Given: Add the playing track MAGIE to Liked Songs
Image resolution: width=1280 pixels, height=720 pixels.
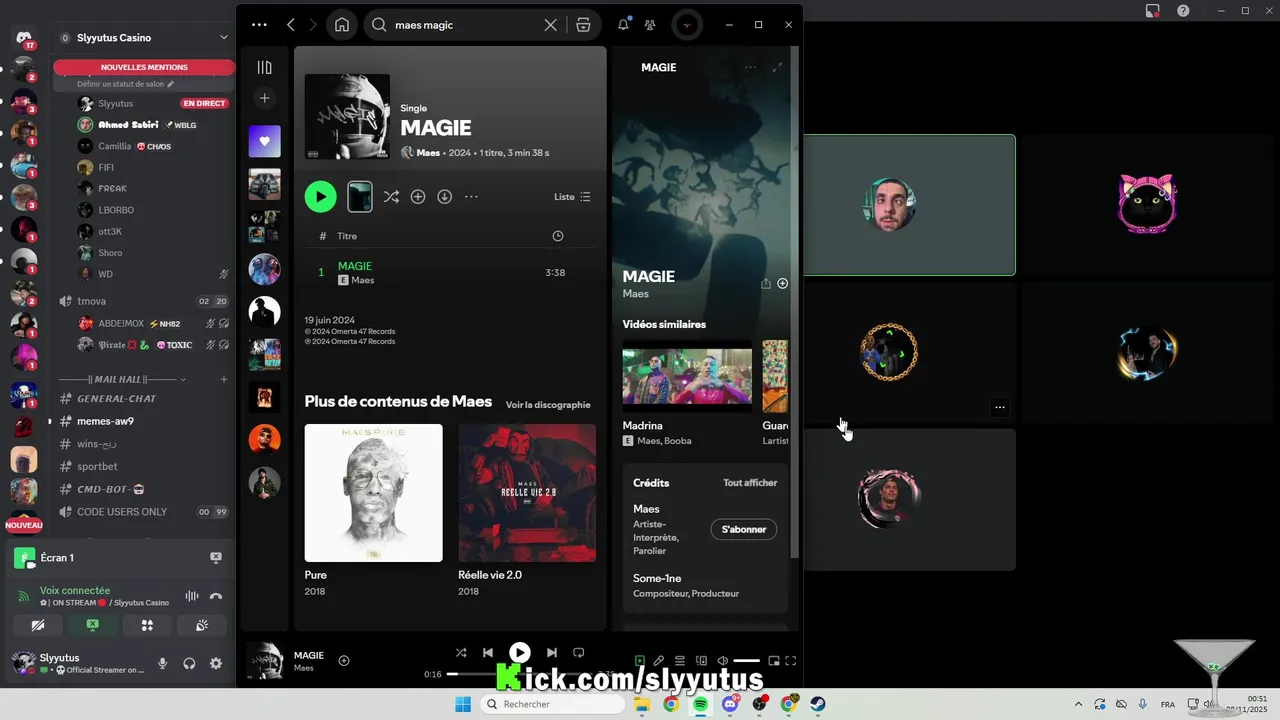Looking at the screenshot, I should click(x=344, y=661).
